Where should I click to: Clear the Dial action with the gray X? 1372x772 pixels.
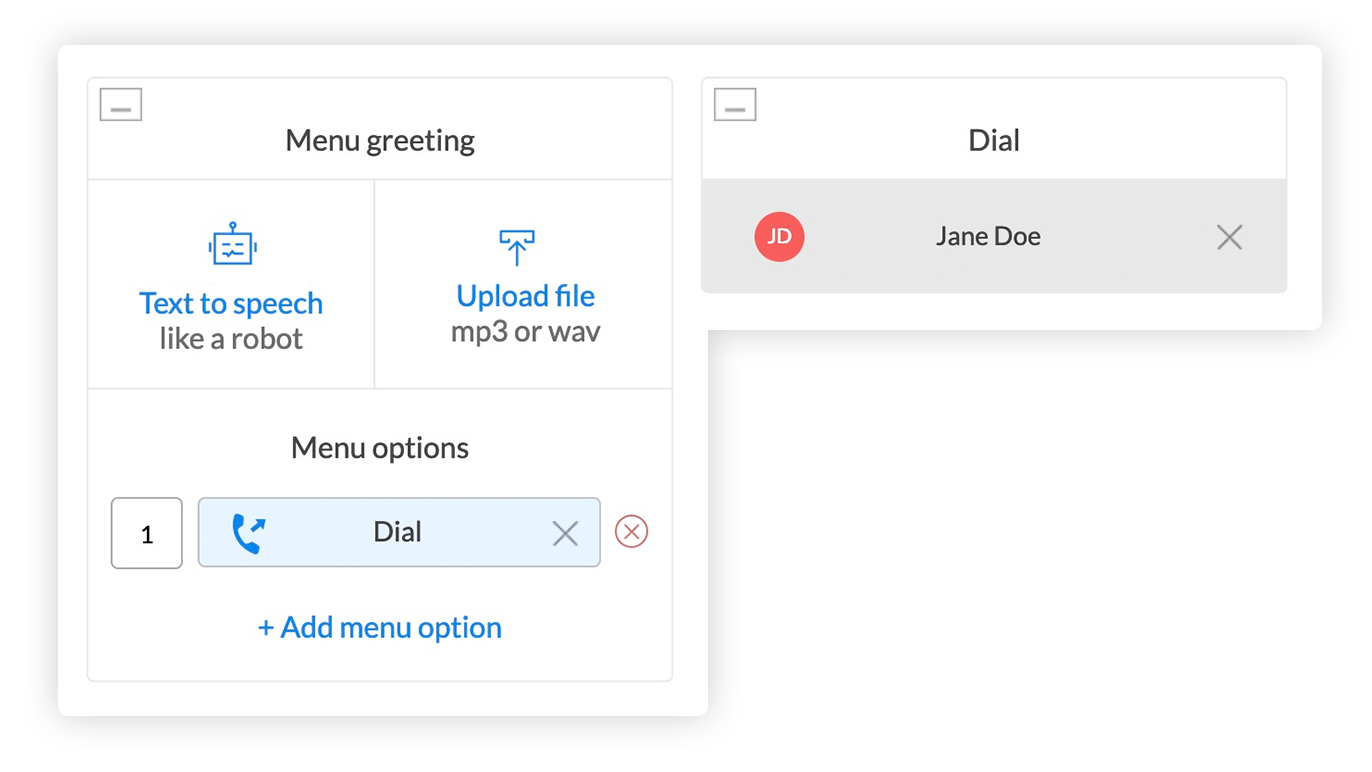point(565,534)
